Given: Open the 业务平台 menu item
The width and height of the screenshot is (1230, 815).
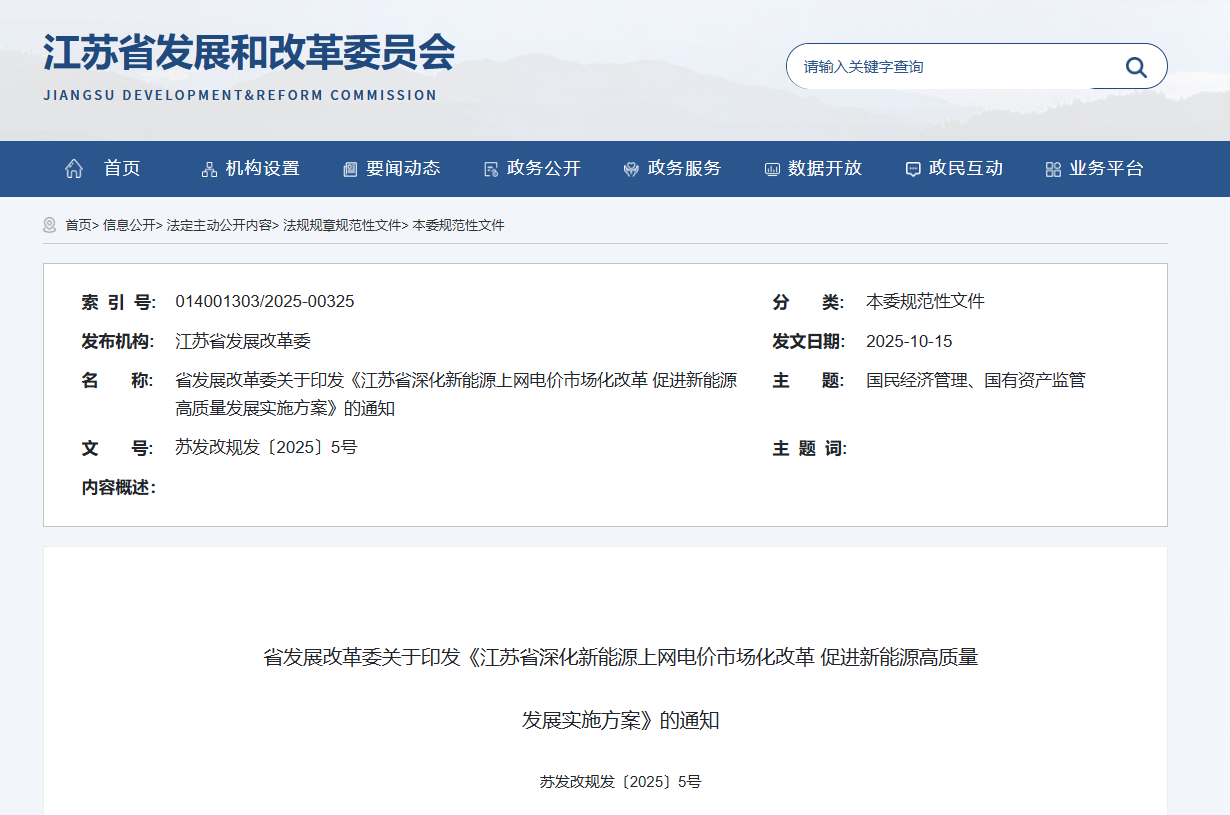Looking at the screenshot, I should (x=1106, y=169).
